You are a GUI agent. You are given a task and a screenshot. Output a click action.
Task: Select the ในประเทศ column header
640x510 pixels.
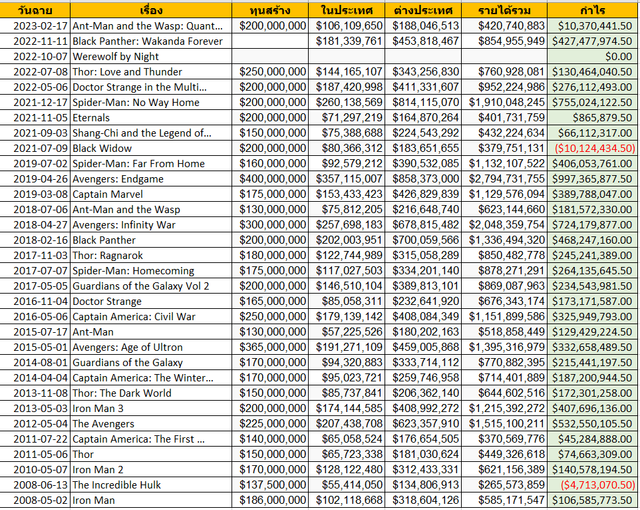pos(347,10)
